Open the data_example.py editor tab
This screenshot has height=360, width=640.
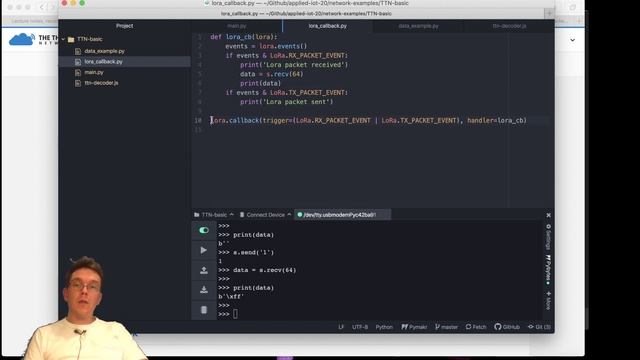[x=418, y=26]
